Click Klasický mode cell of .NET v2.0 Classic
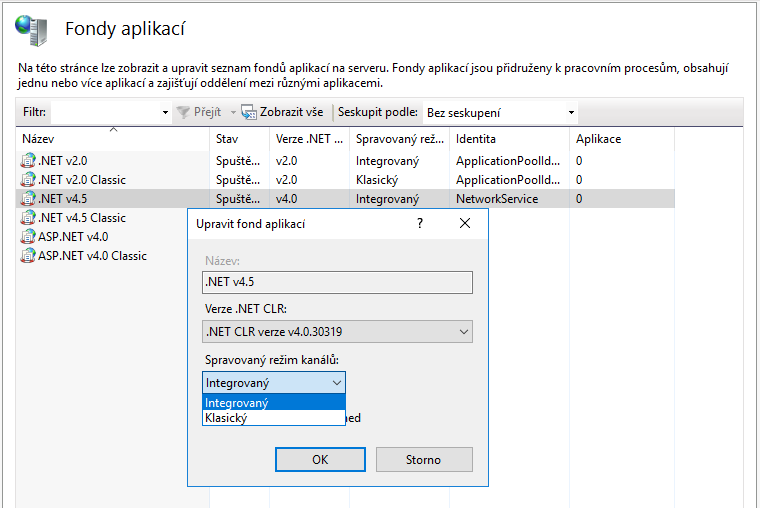Image resolution: width=760 pixels, height=508 pixels. pyautogui.click(x=377, y=180)
